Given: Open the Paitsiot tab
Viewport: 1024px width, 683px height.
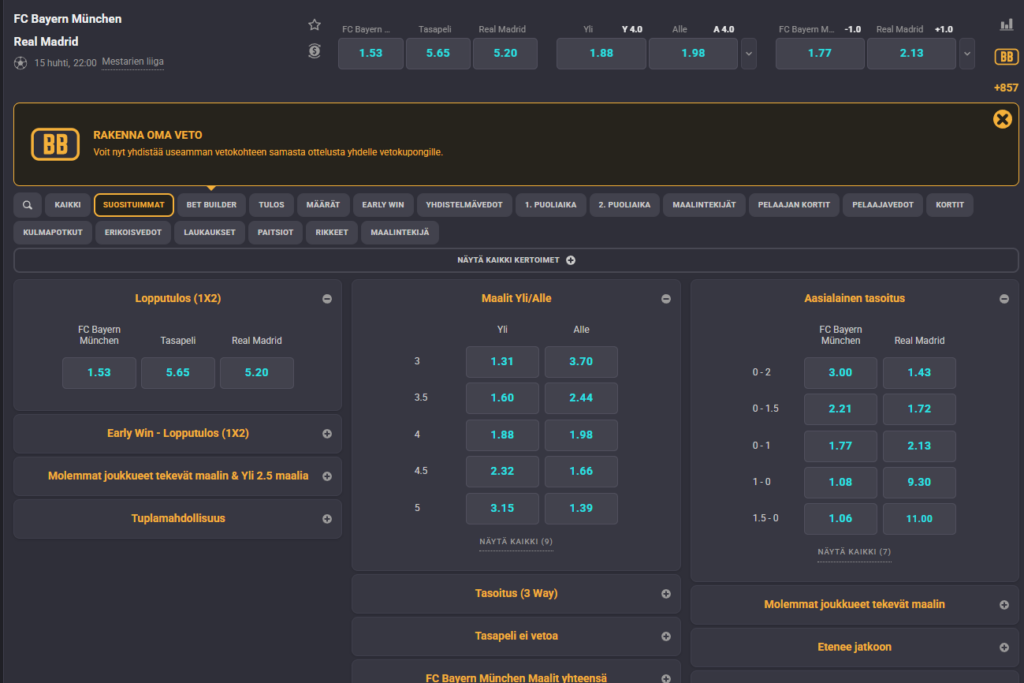Looking at the screenshot, I should [x=276, y=232].
